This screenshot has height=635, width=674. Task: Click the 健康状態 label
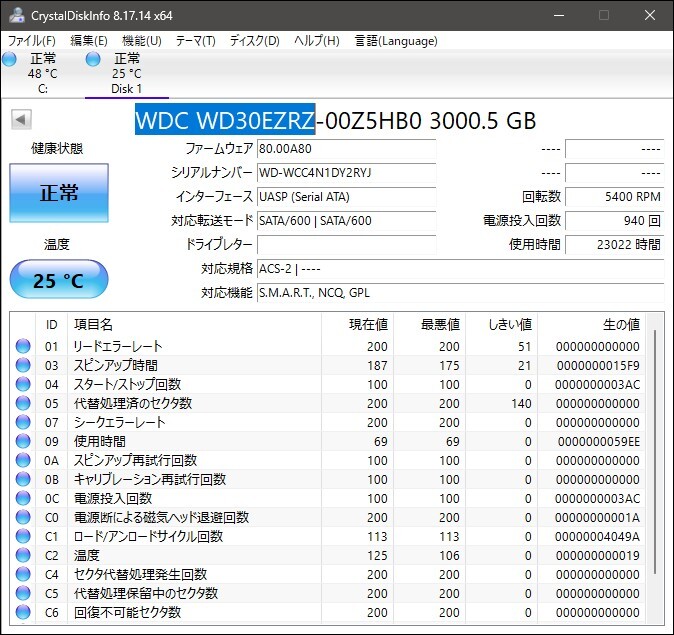point(57,149)
